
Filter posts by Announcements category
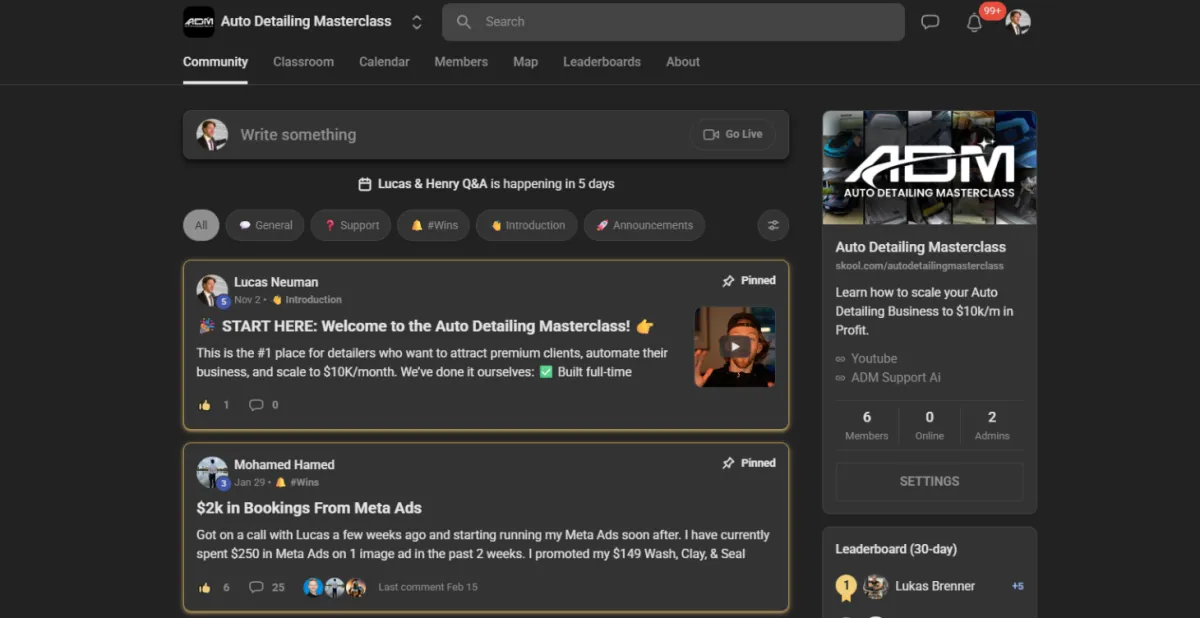(x=644, y=225)
